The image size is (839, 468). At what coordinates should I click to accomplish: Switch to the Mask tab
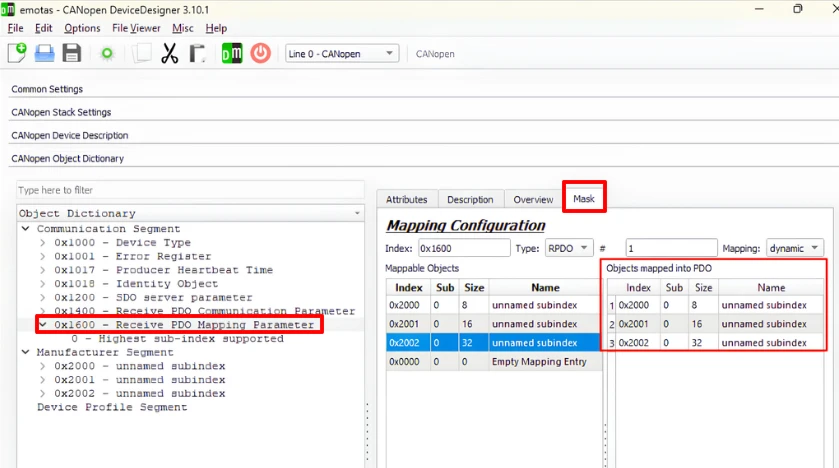click(584, 198)
